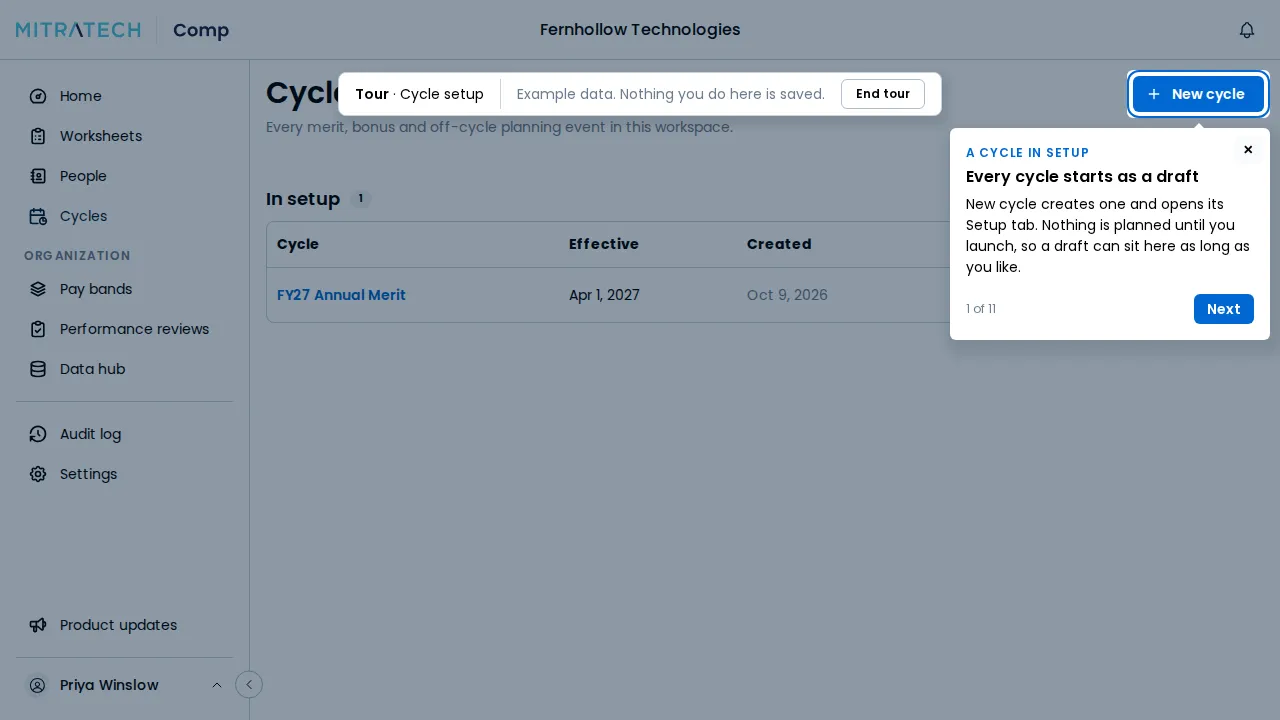Click the Every cycle starts as a draft heading
This screenshot has width=1280, height=720.
(1082, 177)
